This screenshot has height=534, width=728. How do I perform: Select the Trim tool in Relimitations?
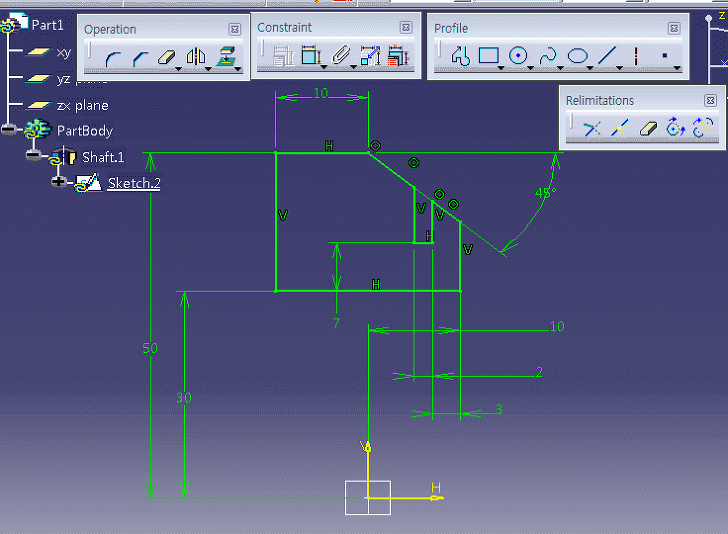pos(592,128)
